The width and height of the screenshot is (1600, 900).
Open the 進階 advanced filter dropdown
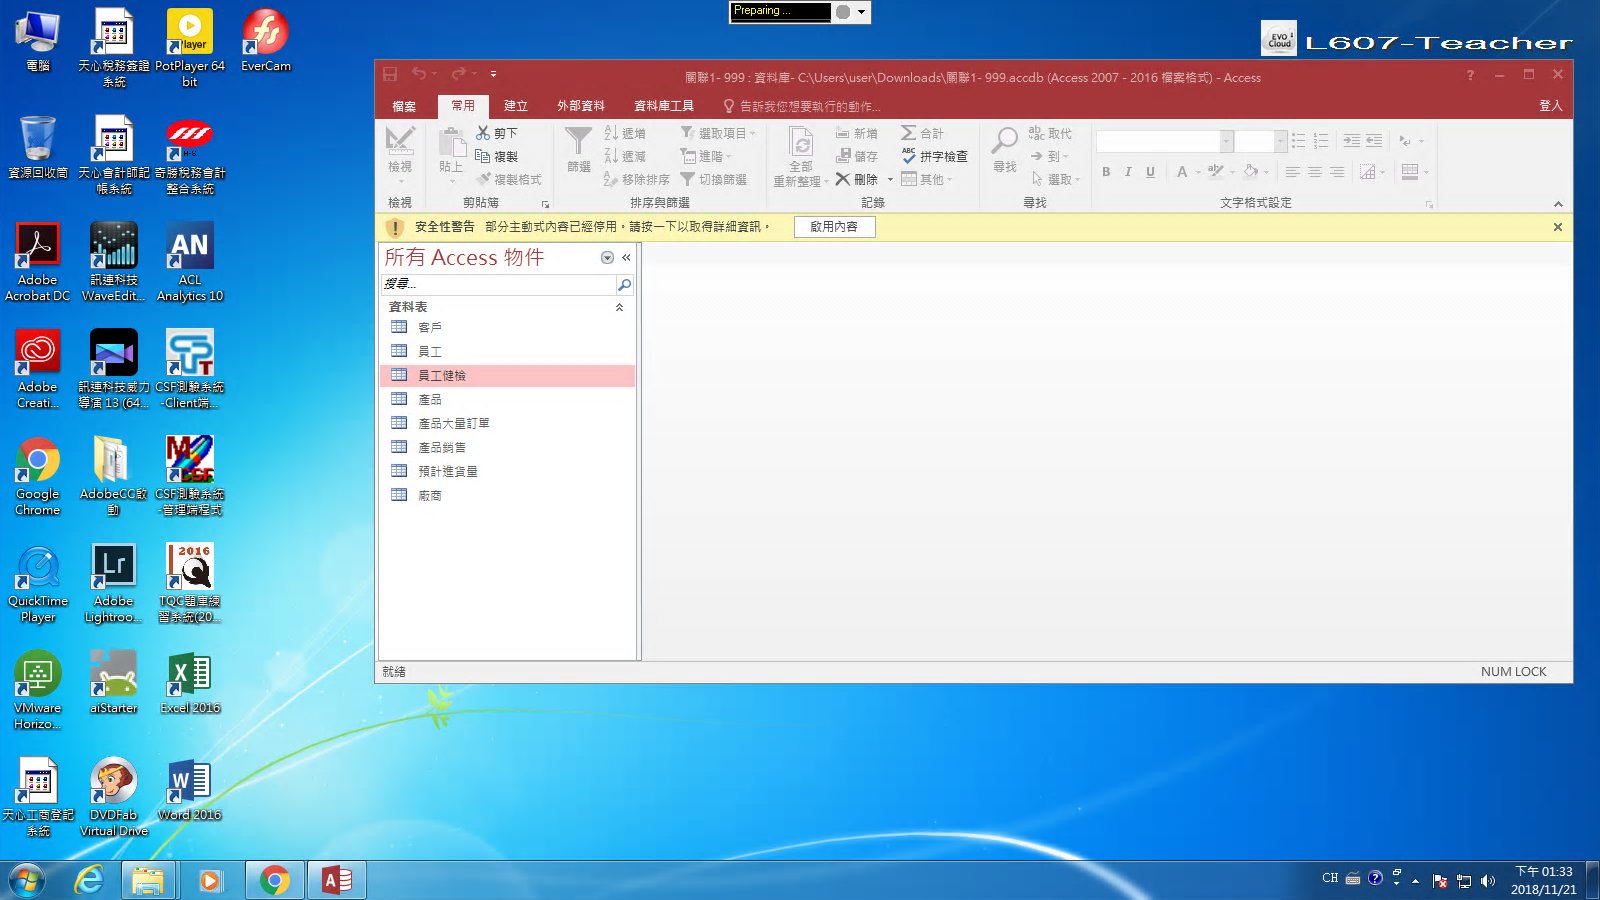point(706,156)
